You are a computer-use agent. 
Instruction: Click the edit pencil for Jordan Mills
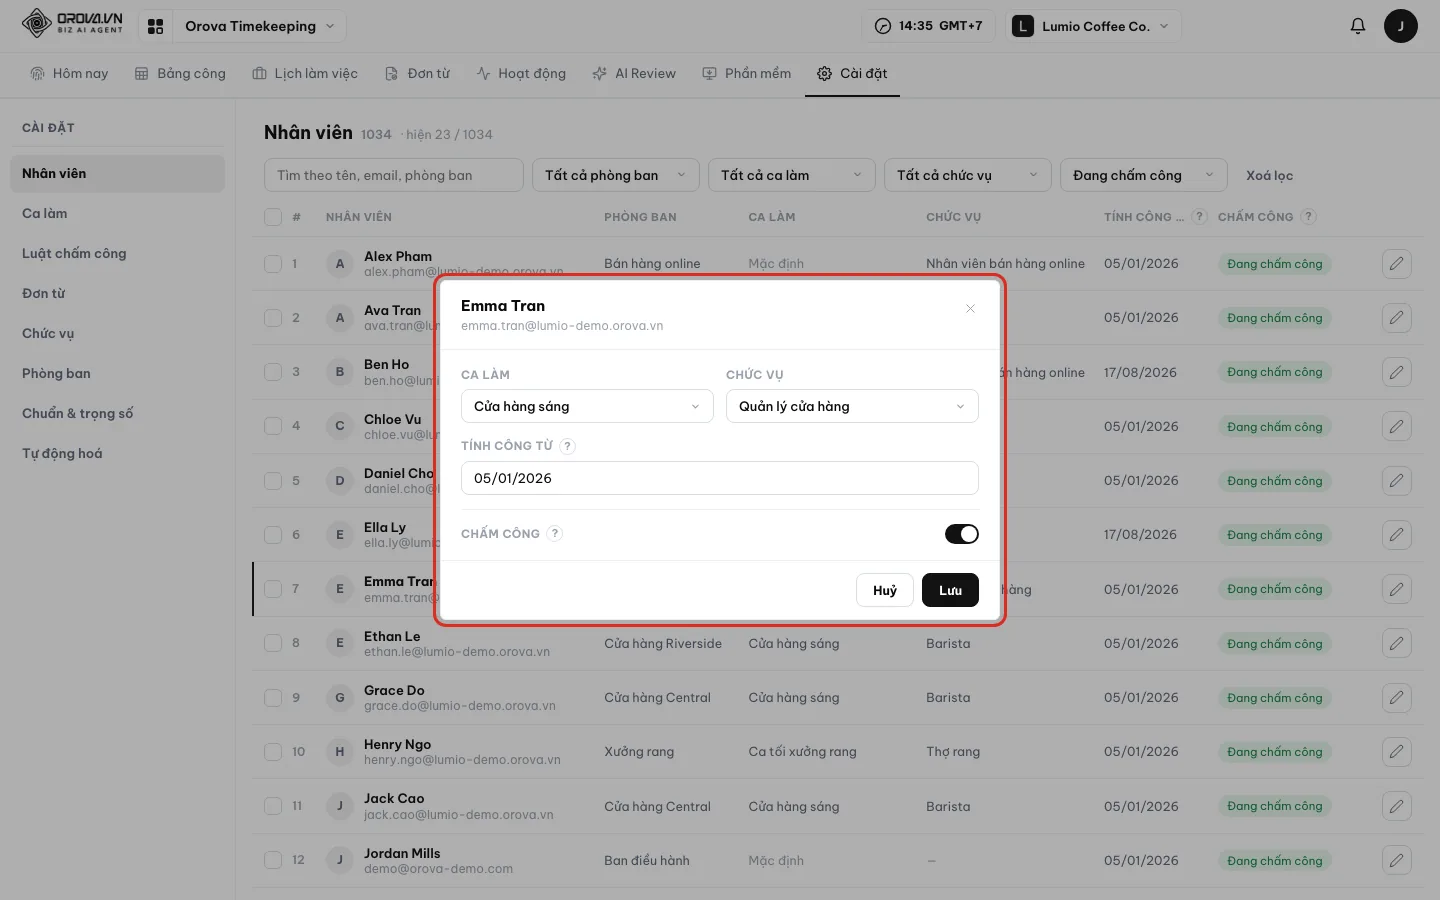[1396, 860]
